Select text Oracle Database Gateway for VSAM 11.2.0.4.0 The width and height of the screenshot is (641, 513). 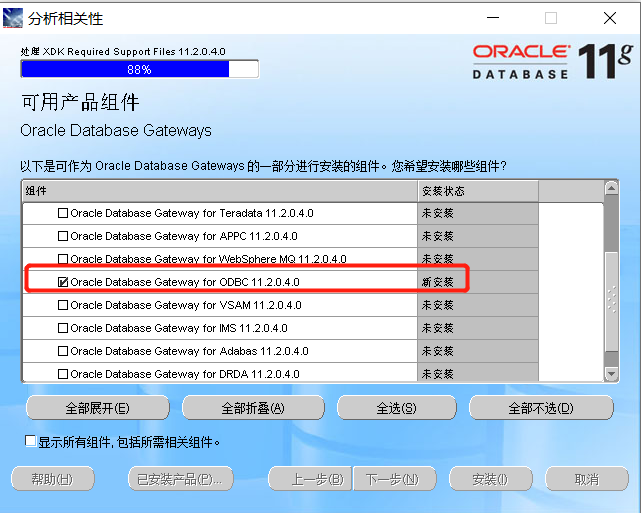point(186,305)
